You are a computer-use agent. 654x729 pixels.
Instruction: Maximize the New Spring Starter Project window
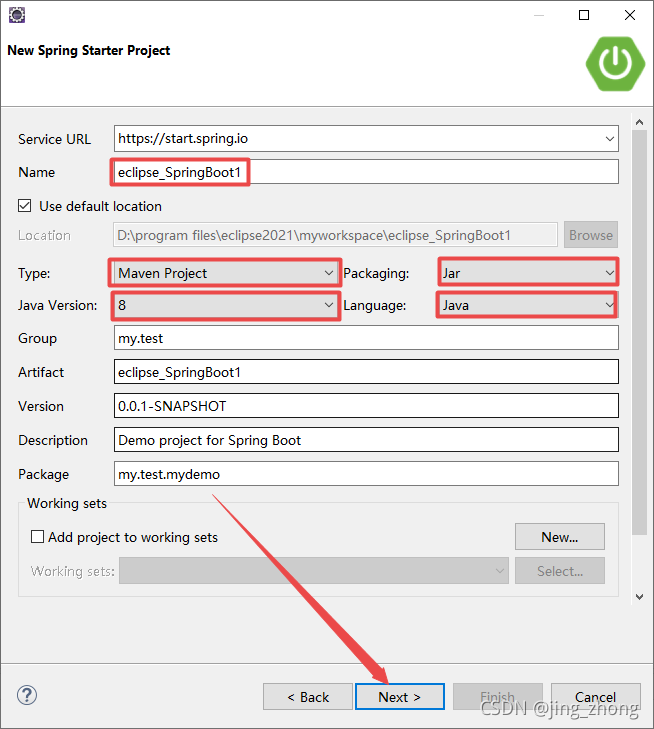pyautogui.click(x=584, y=15)
